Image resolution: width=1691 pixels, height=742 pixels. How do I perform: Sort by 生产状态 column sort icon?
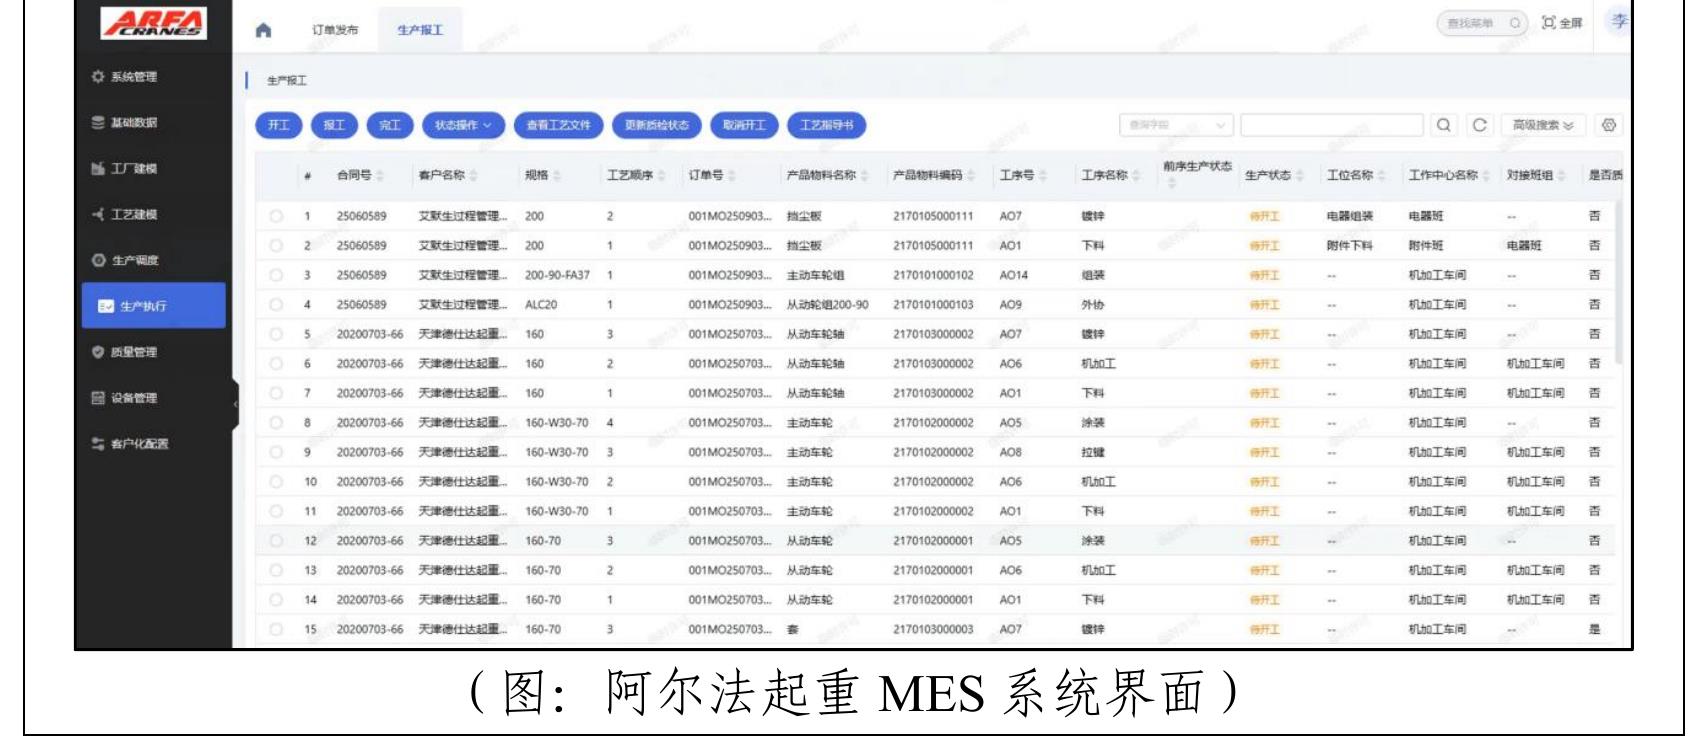point(1300,176)
